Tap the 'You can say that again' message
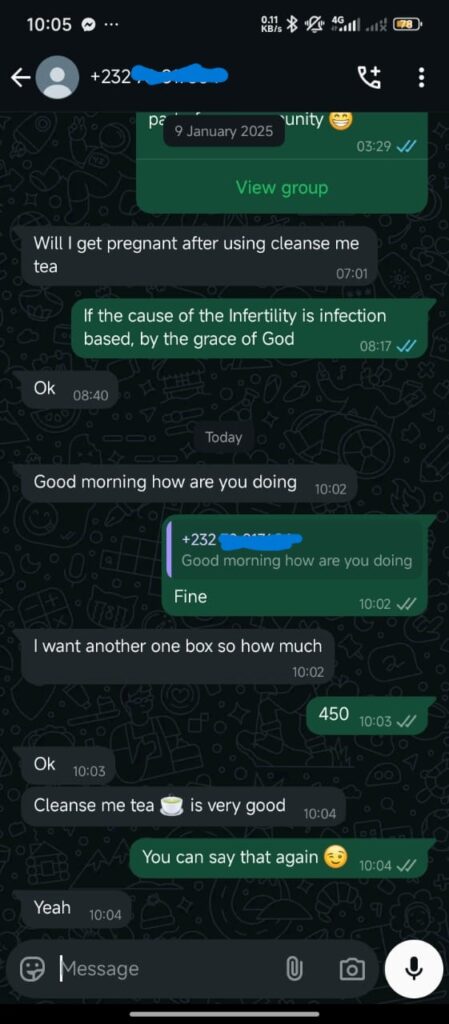Viewport: 449px width, 1024px height. point(278,859)
